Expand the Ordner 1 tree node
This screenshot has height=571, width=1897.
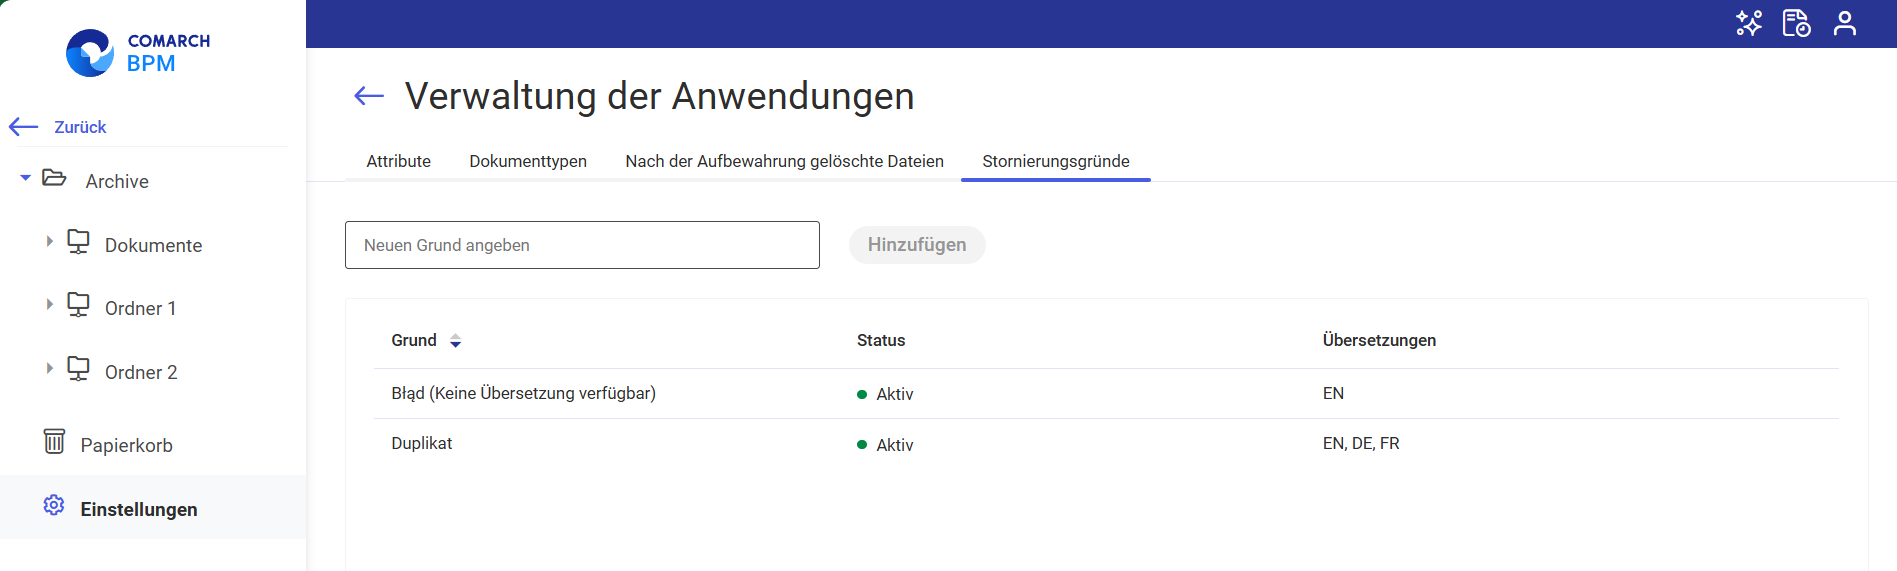[49, 304]
